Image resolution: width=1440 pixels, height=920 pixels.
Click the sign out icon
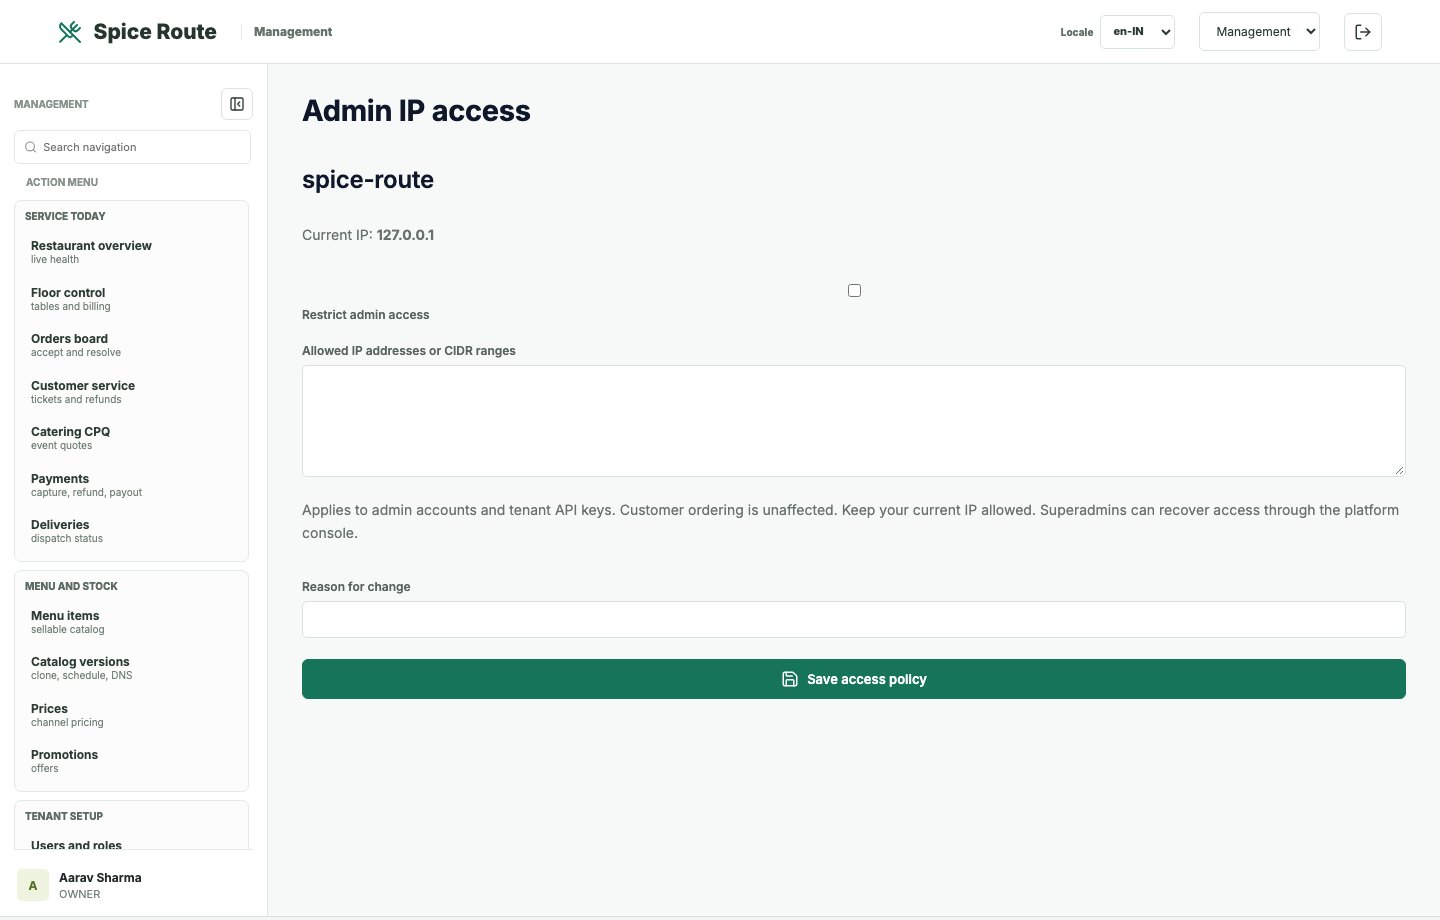pos(1363,32)
